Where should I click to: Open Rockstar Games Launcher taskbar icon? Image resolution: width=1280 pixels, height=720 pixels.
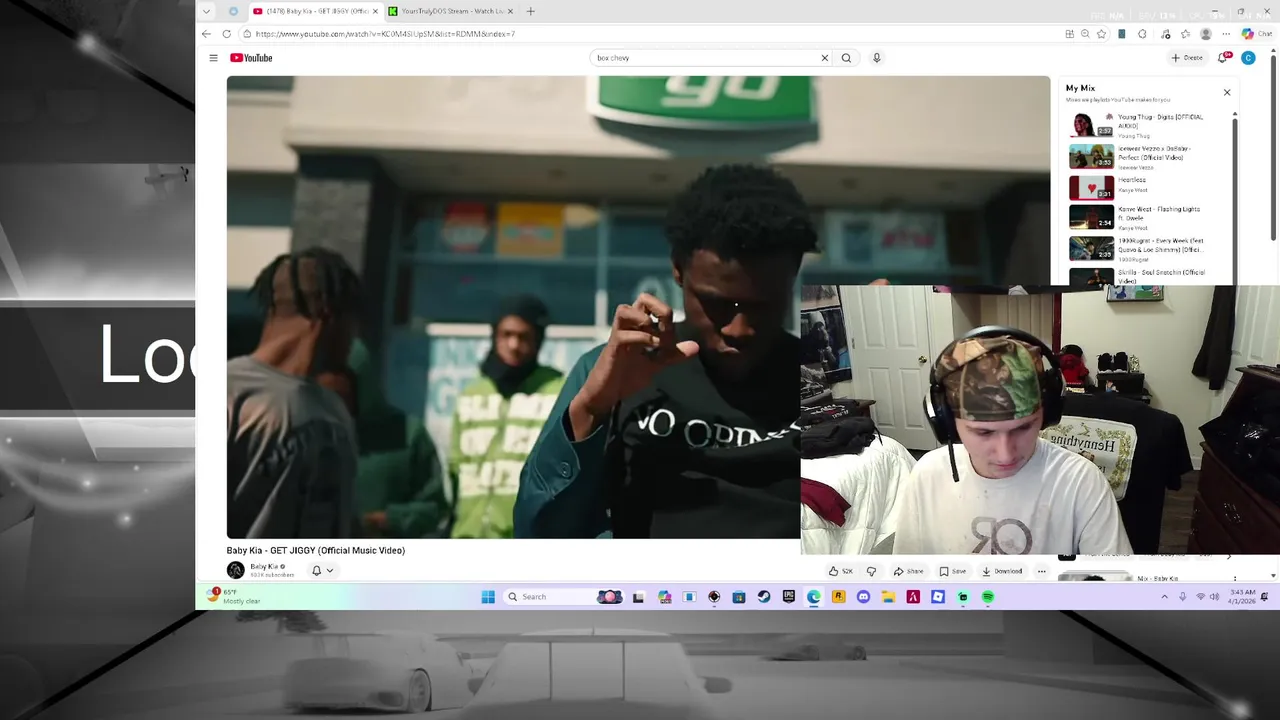point(838,597)
